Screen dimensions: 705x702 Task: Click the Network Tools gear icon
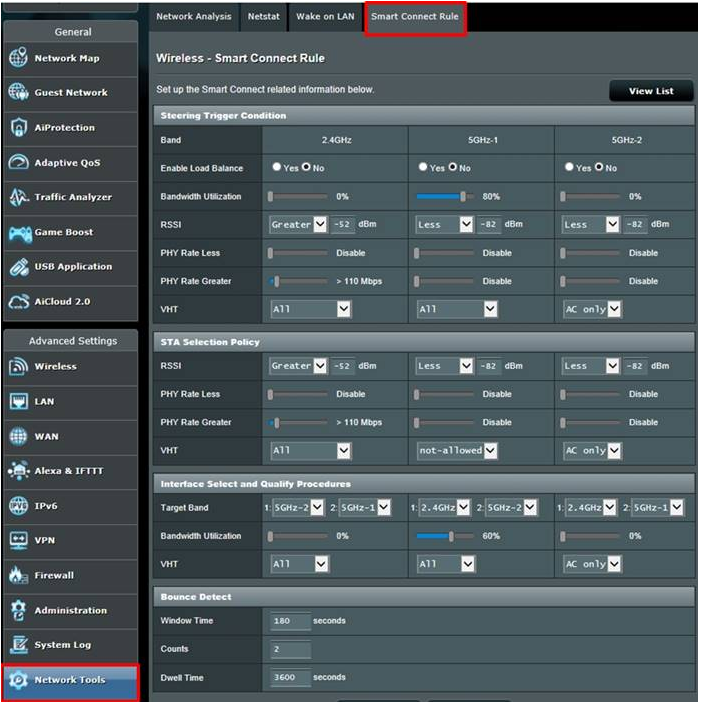(x=18, y=680)
